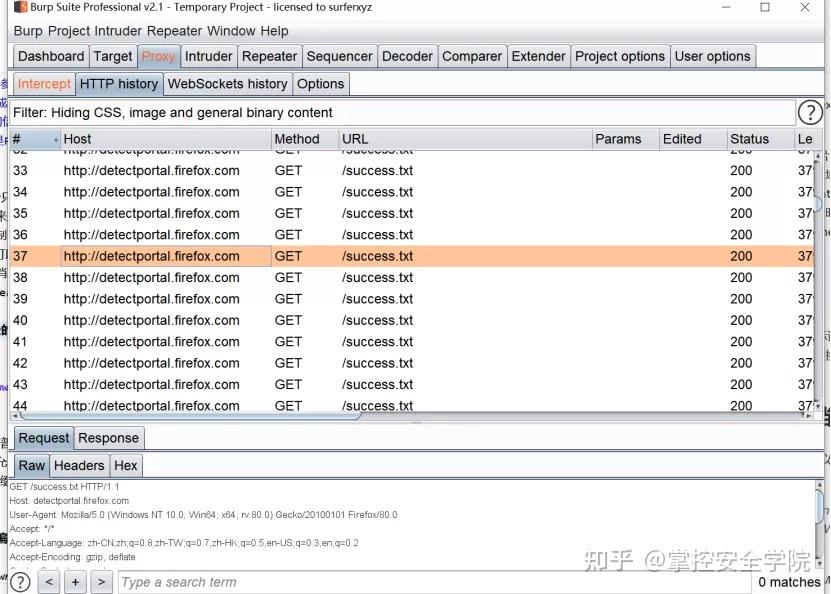The width and height of the screenshot is (831, 594).
Task: Select the Headers message view tab
Action: 79,466
